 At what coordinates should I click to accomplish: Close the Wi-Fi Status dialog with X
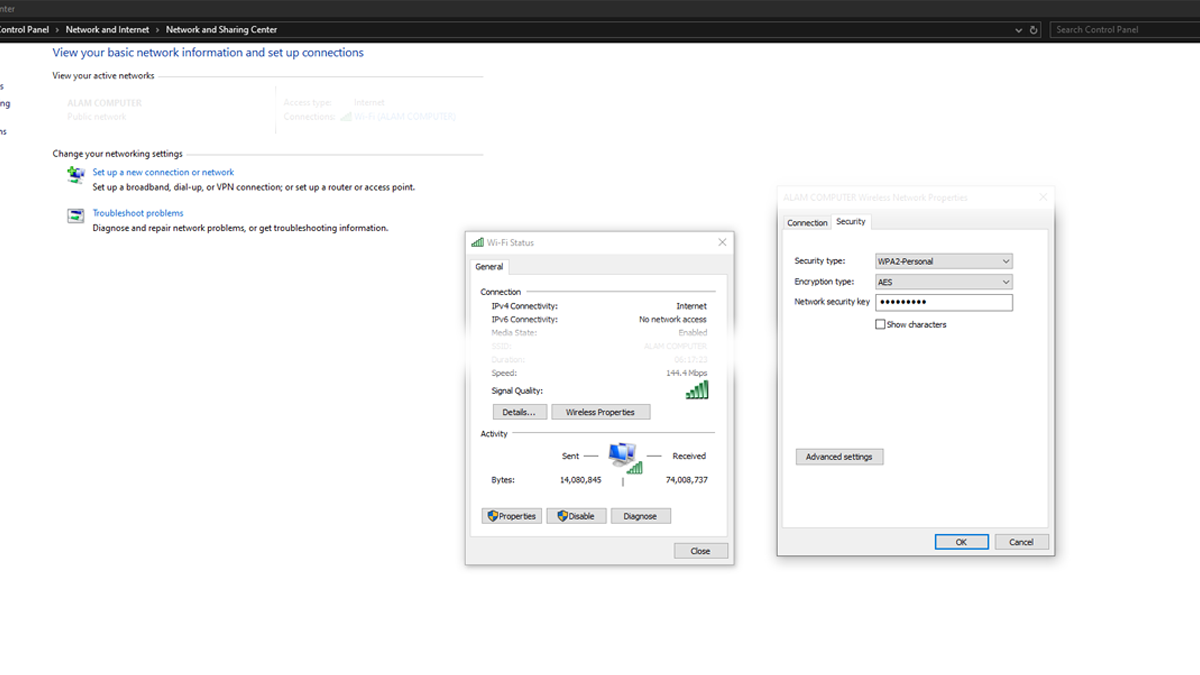click(x=722, y=243)
